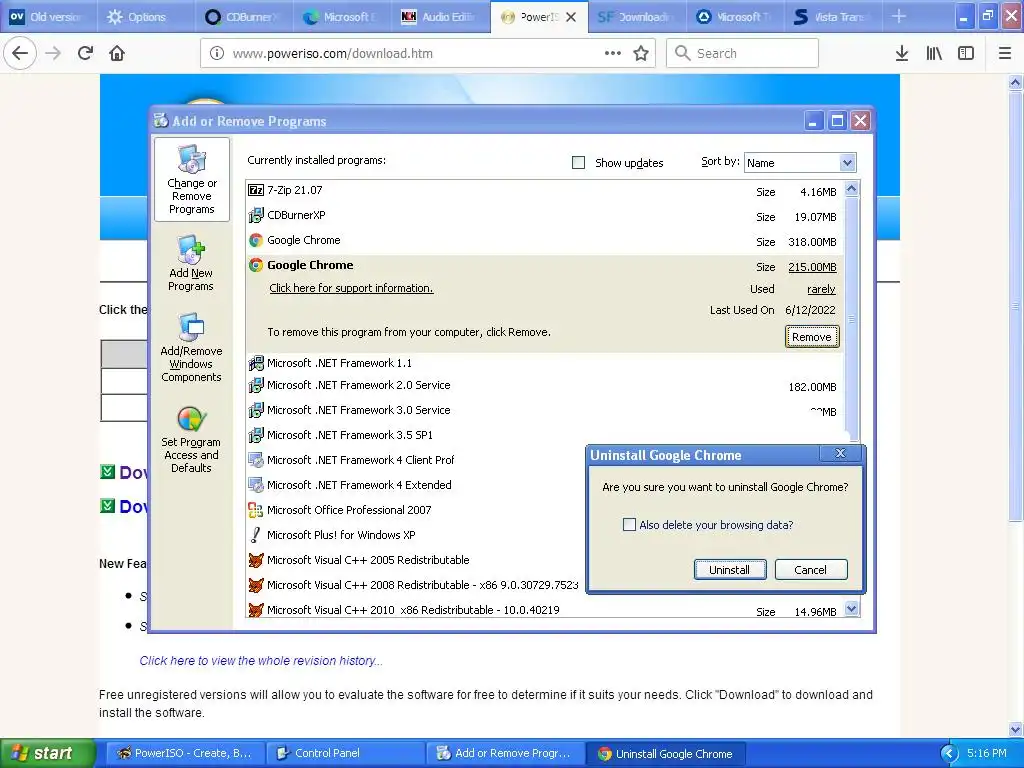This screenshot has width=1024, height=768.
Task: Click the 215.00MB size value
Action: click(x=812, y=267)
